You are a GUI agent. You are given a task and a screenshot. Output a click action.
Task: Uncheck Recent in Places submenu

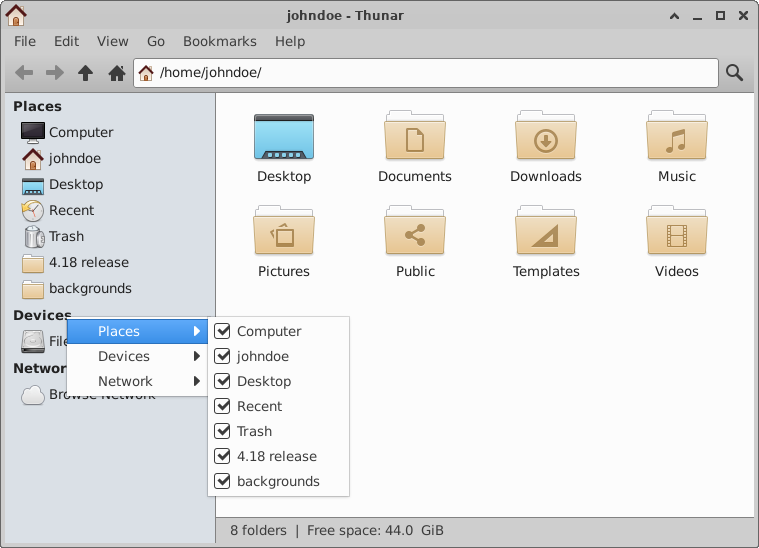tap(222, 406)
